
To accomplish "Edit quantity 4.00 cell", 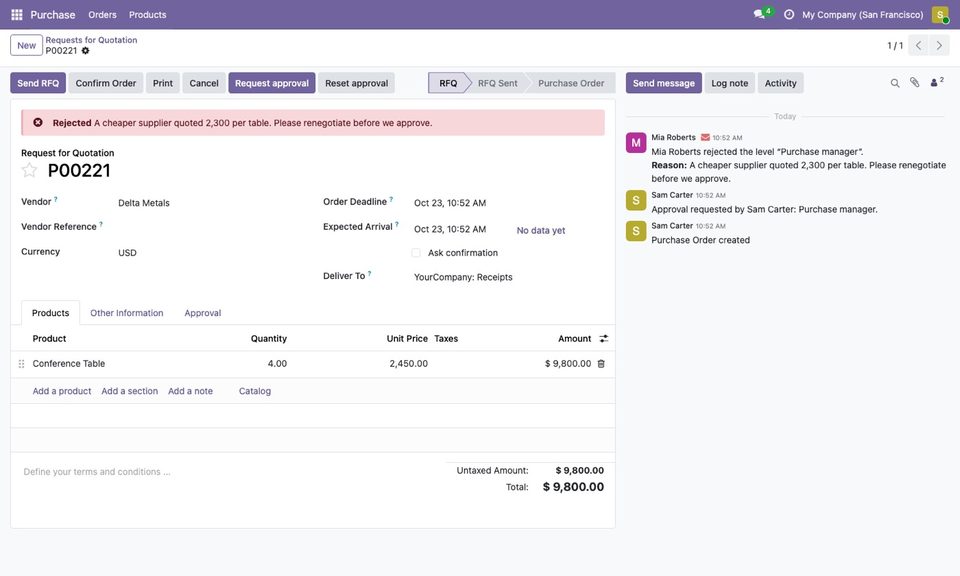I will point(277,364).
